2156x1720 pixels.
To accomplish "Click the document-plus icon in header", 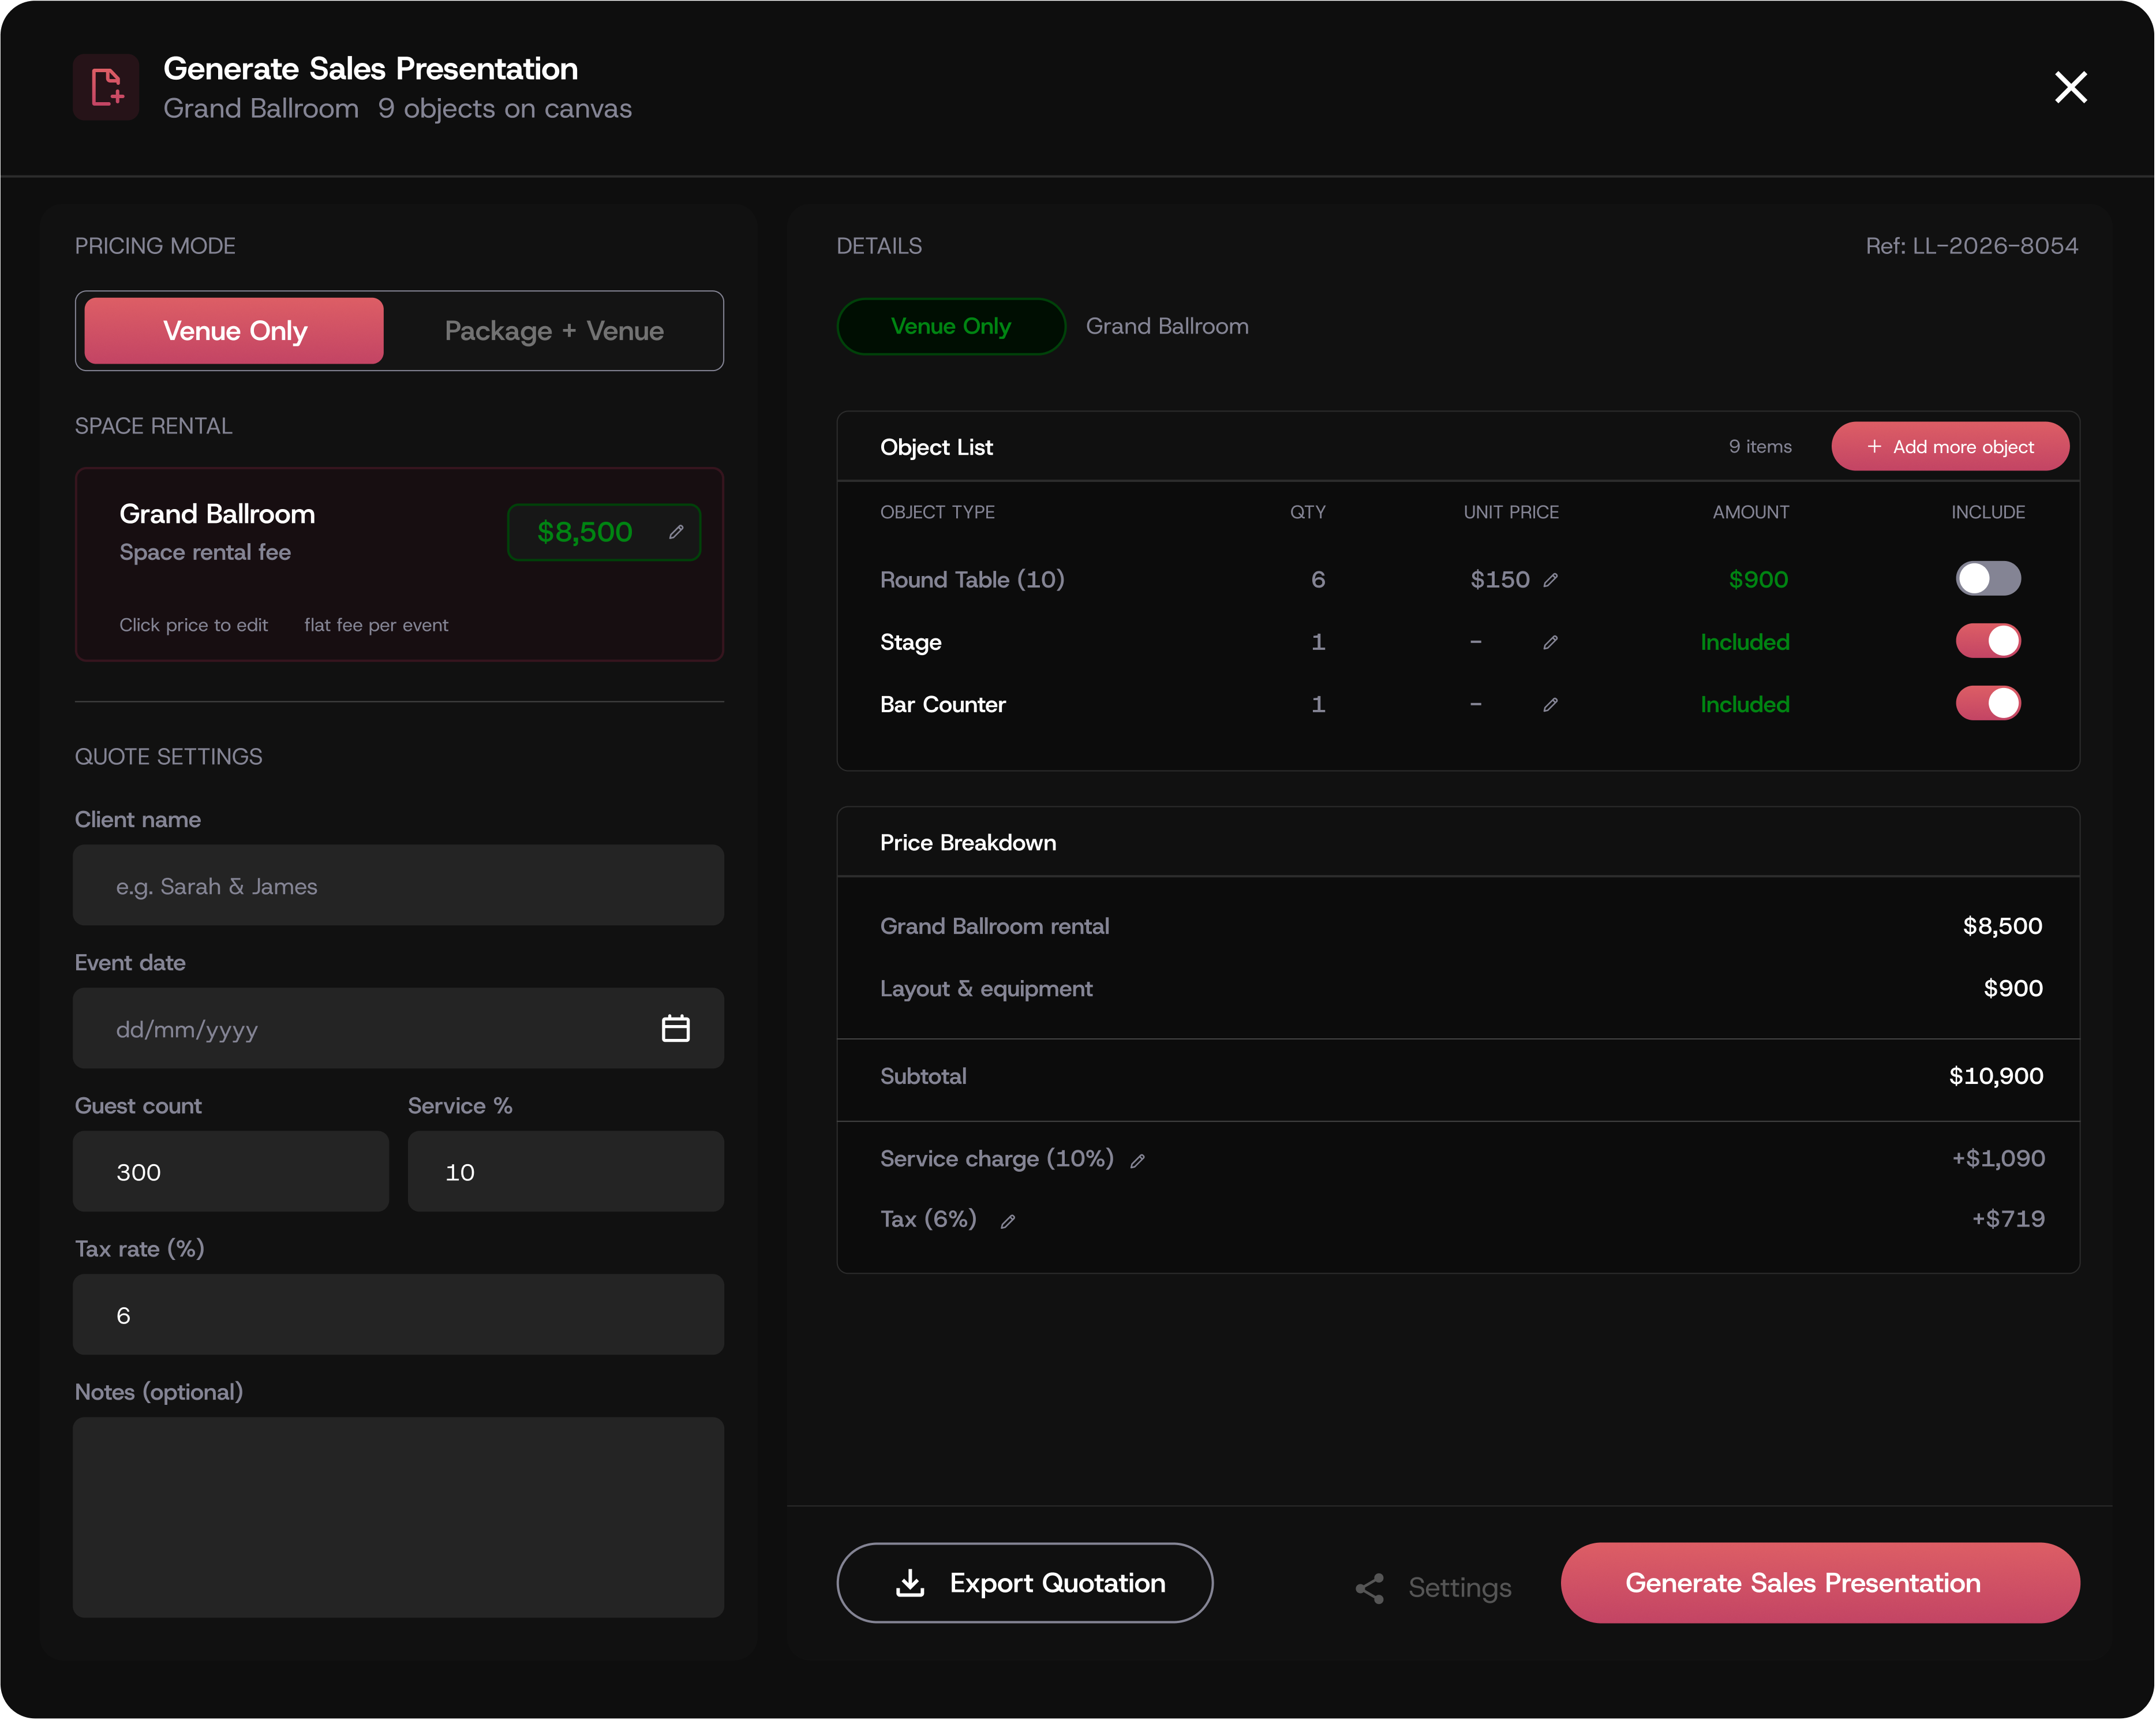I will [x=106, y=87].
